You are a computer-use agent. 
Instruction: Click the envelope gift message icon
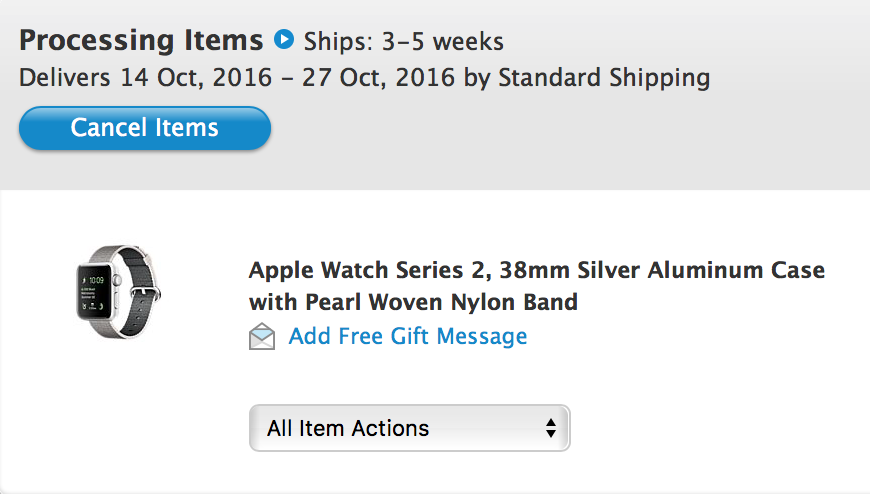pos(262,336)
